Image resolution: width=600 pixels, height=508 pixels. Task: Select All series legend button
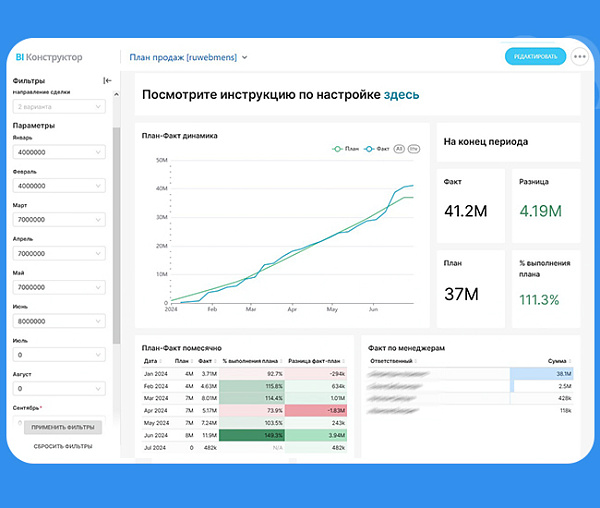(x=399, y=149)
